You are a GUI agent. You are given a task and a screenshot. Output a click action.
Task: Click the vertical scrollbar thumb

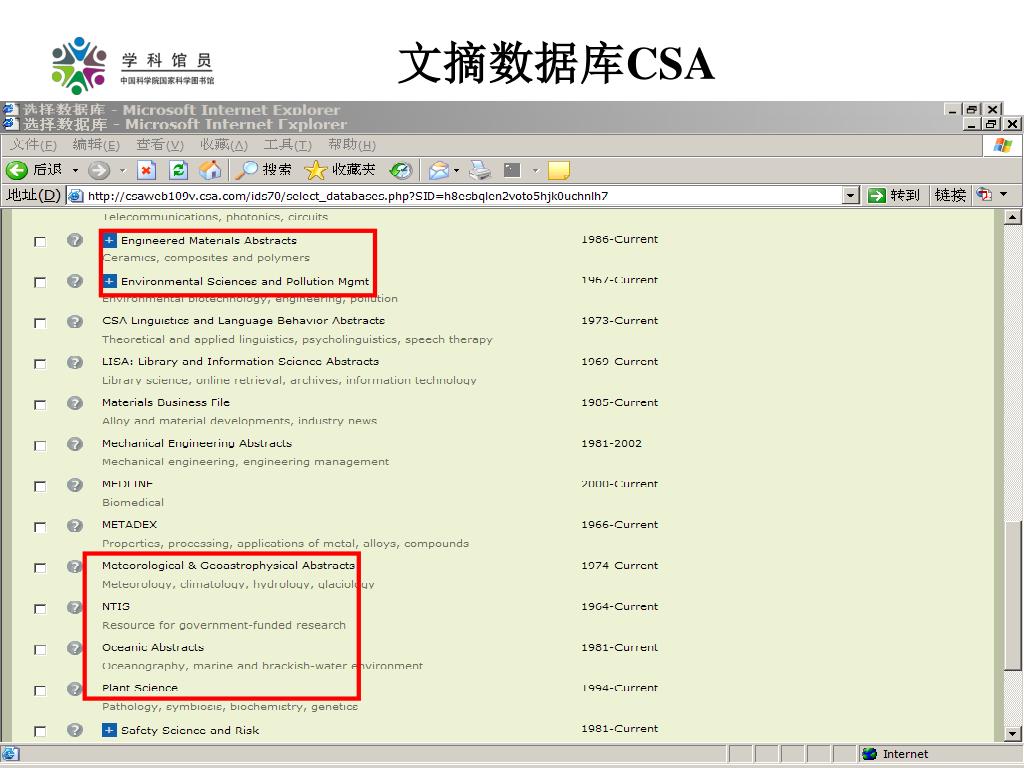pos(1012,596)
